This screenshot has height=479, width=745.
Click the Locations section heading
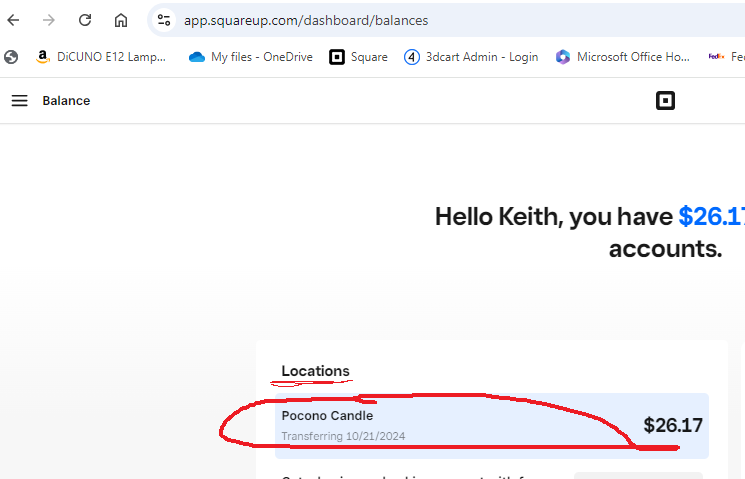click(x=315, y=371)
